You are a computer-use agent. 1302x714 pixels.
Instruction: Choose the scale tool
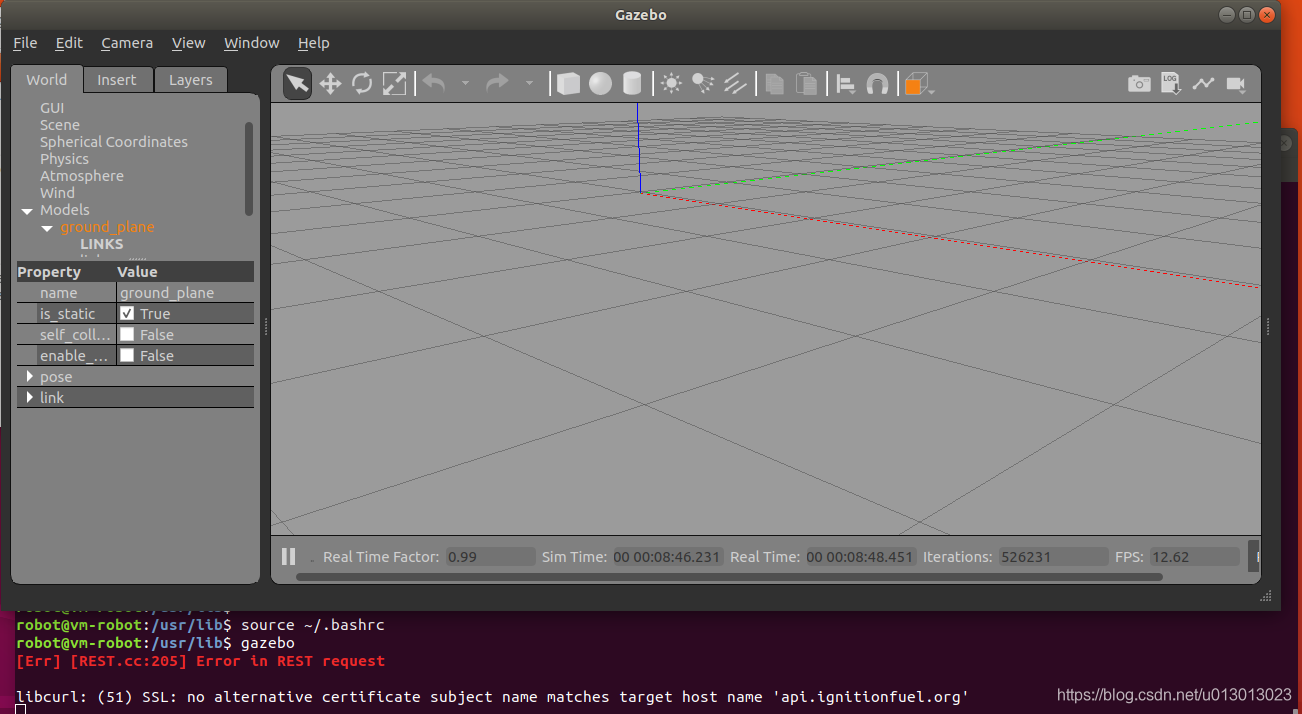tap(394, 84)
